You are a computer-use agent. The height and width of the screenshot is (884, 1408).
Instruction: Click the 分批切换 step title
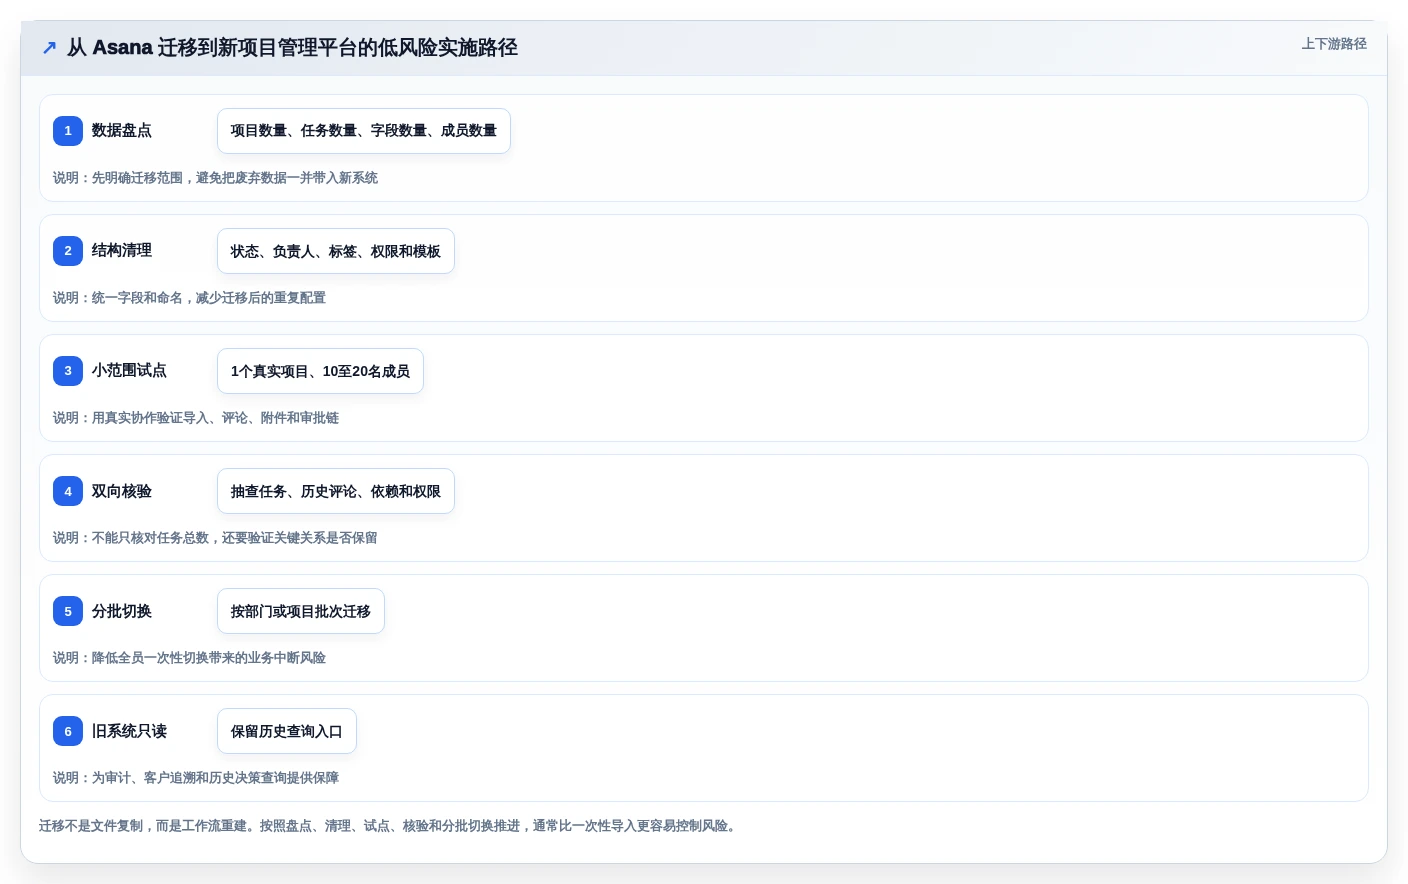[x=122, y=611]
